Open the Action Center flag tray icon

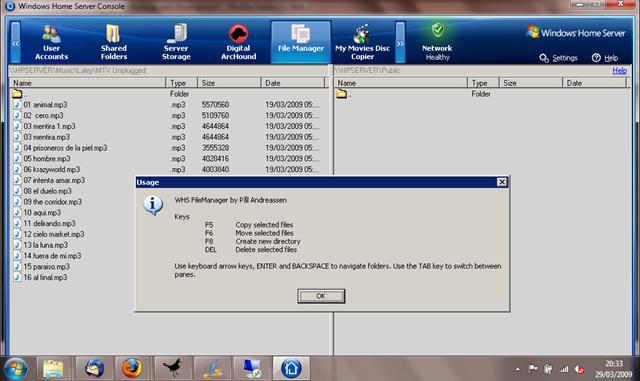[x=533, y=370]
